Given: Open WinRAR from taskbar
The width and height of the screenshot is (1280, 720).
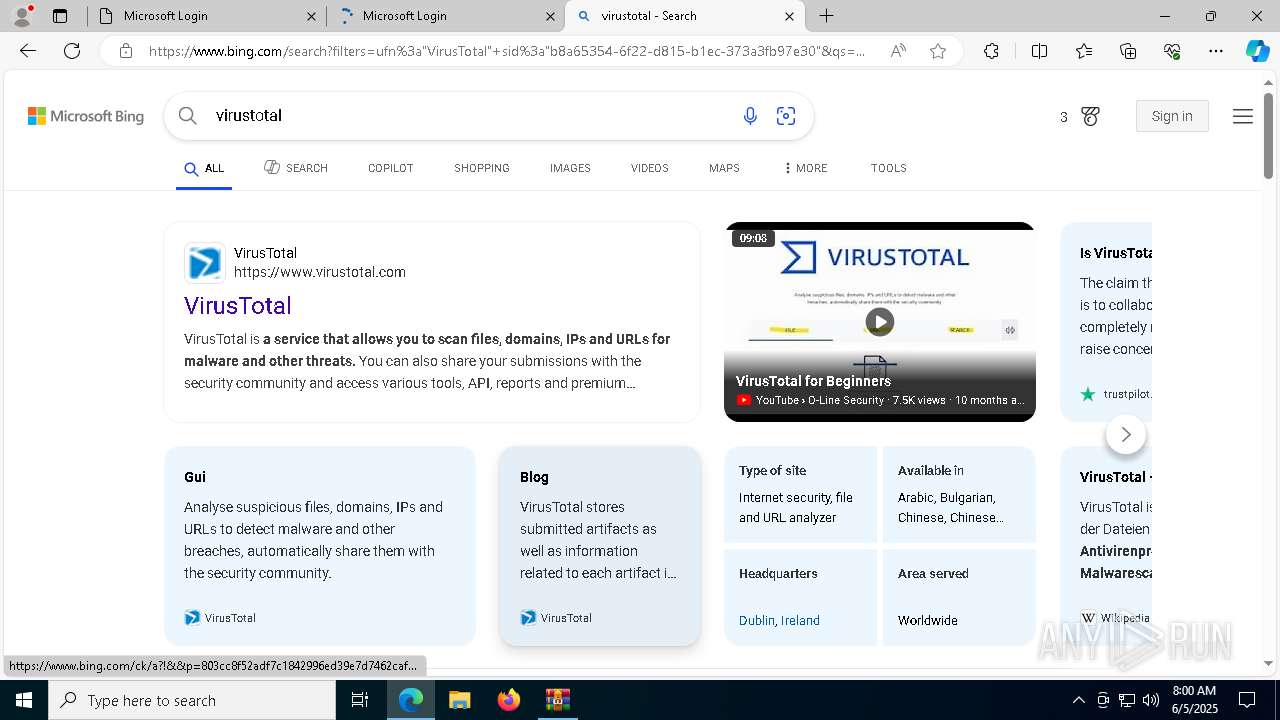Looking at the screenshot, I should [x=557, y=700].
